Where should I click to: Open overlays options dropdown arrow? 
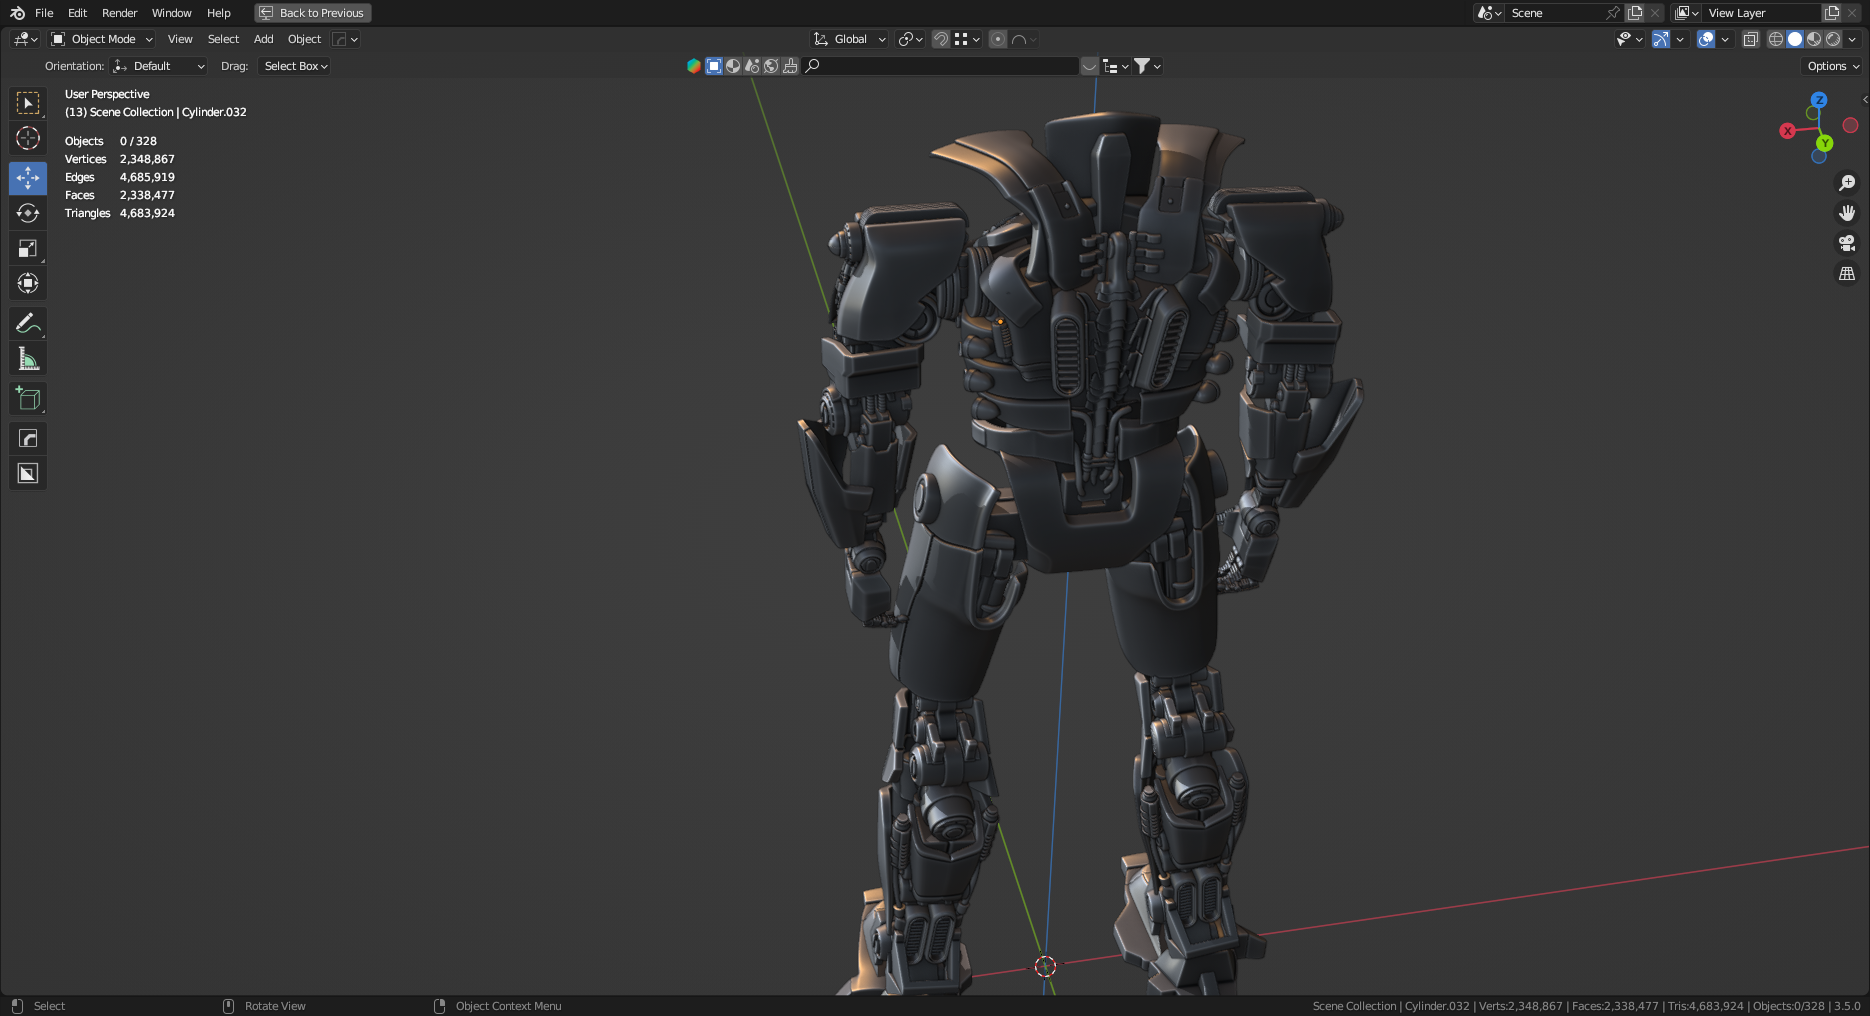point(1725,39)
